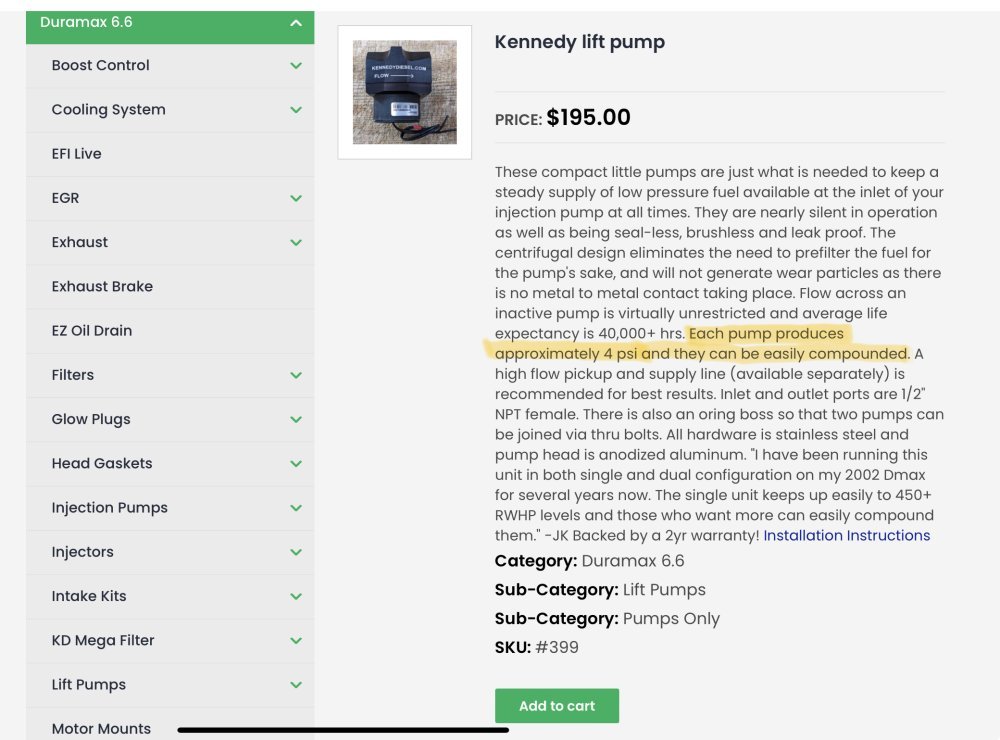Expand the Lift Pumps chevron

[x=296, y=685]
